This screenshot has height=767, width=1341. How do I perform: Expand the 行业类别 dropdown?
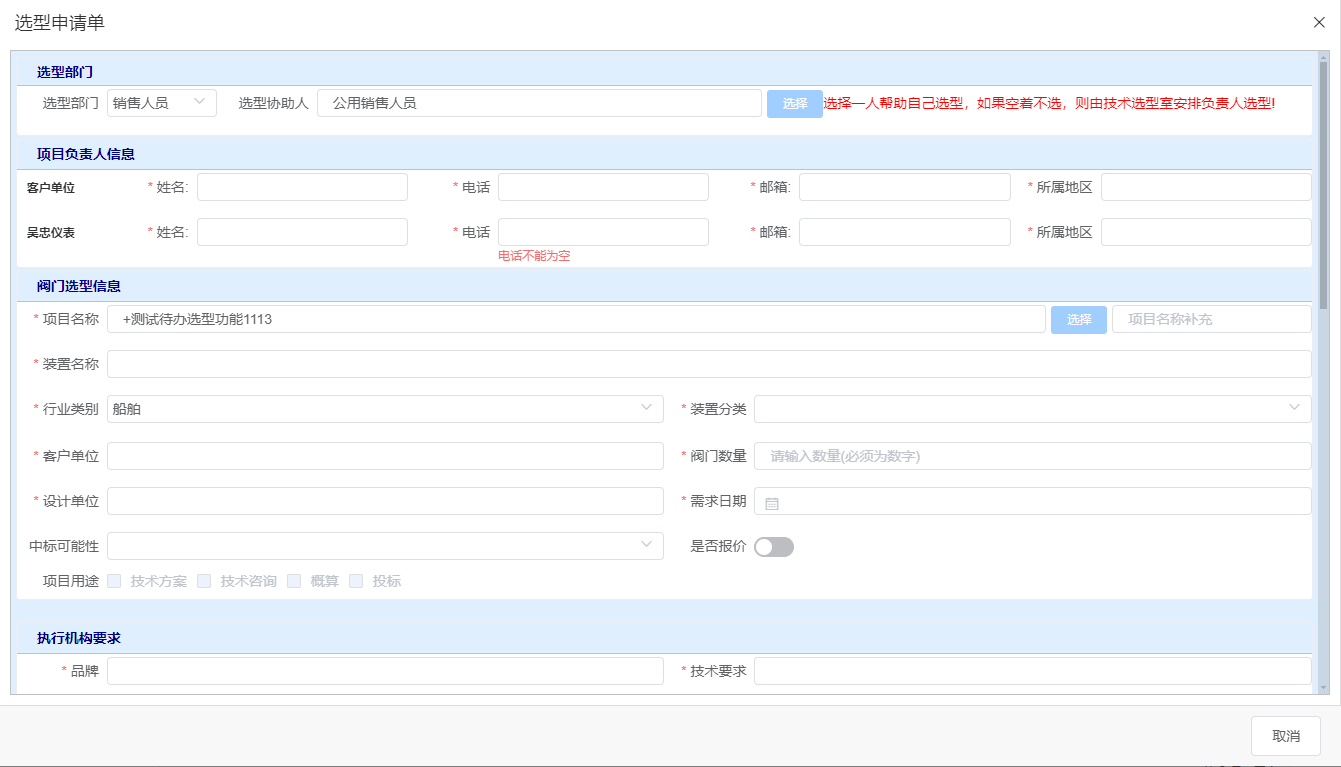tap(385, 409)
